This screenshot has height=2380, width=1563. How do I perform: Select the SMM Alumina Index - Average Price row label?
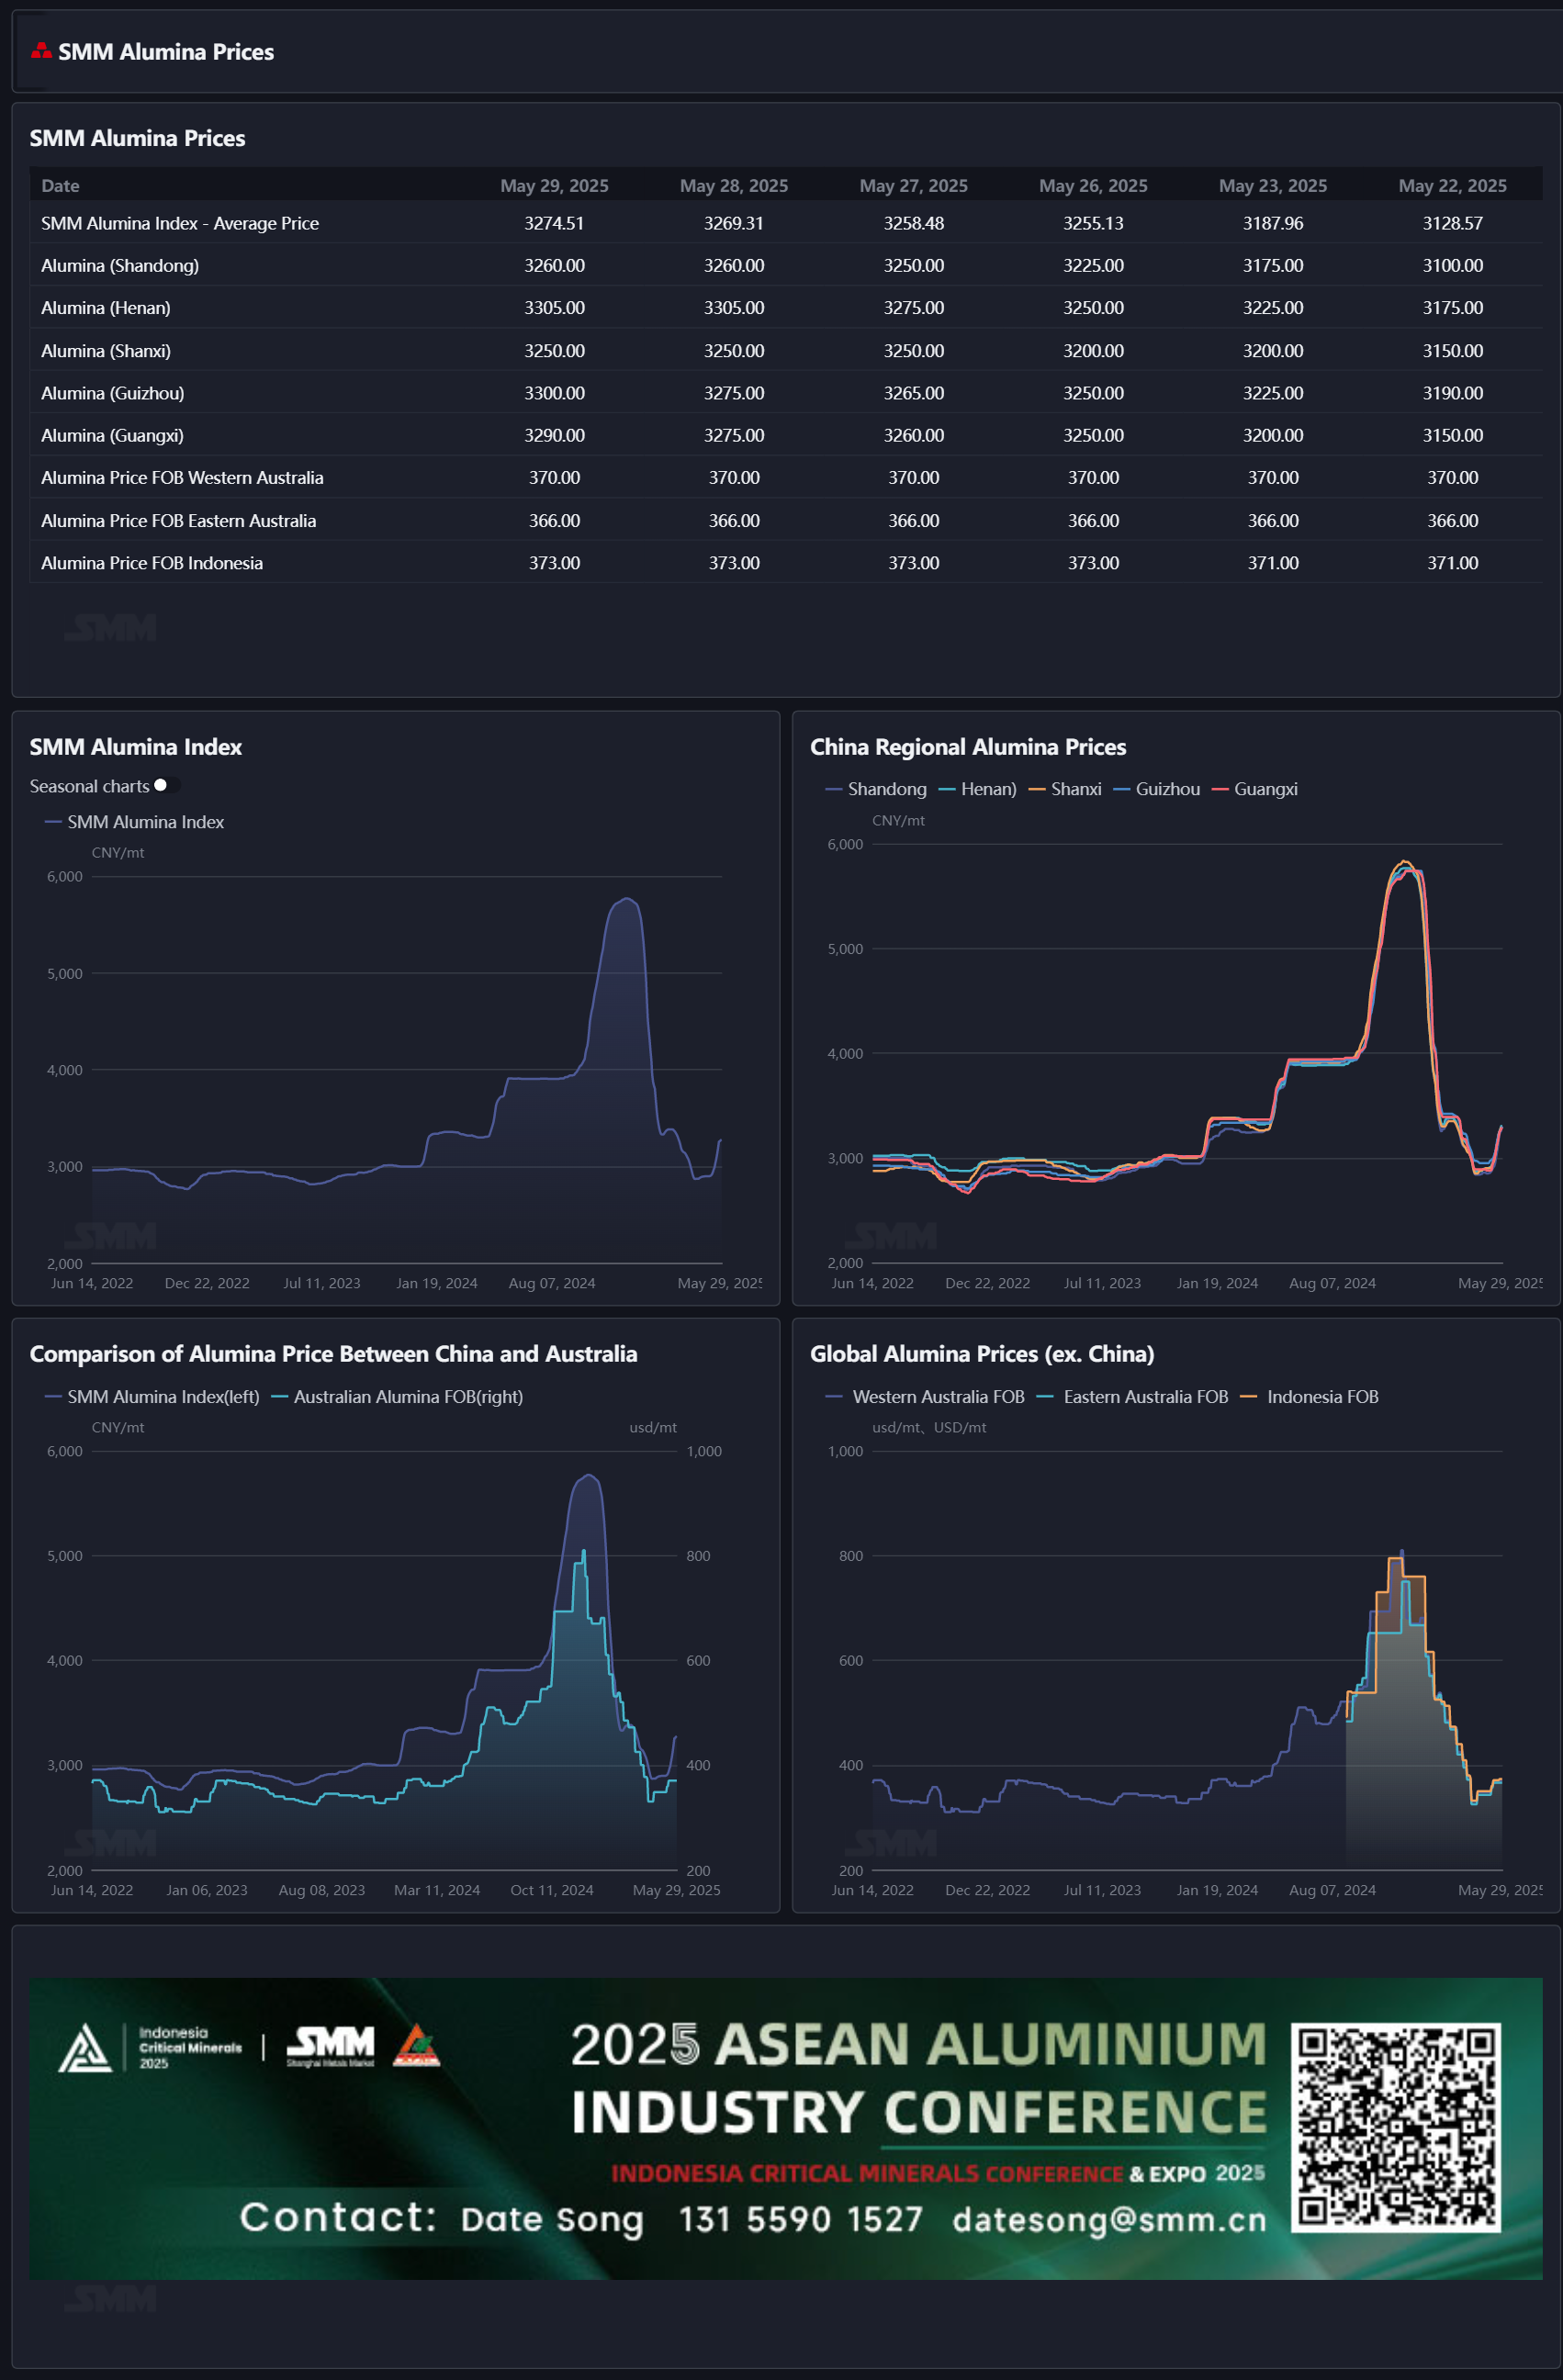tap(180, 223)
